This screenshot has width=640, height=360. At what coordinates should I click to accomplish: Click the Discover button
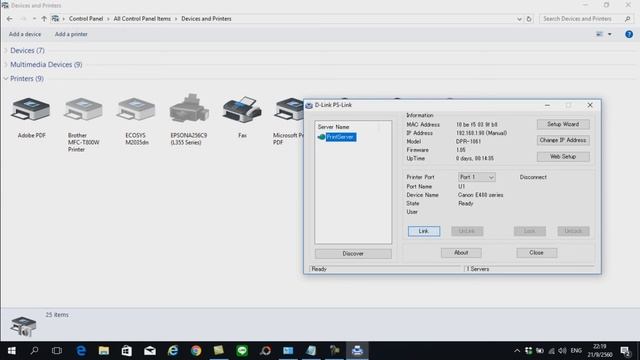(353, 253)
